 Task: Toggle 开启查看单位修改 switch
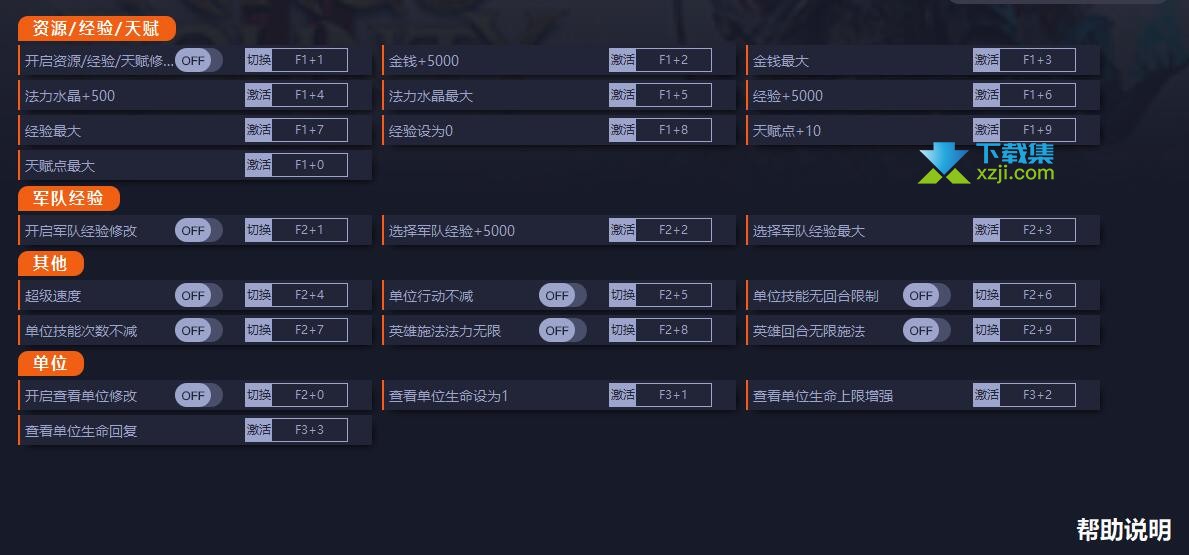pyautogui.click(x=199, y=396)
